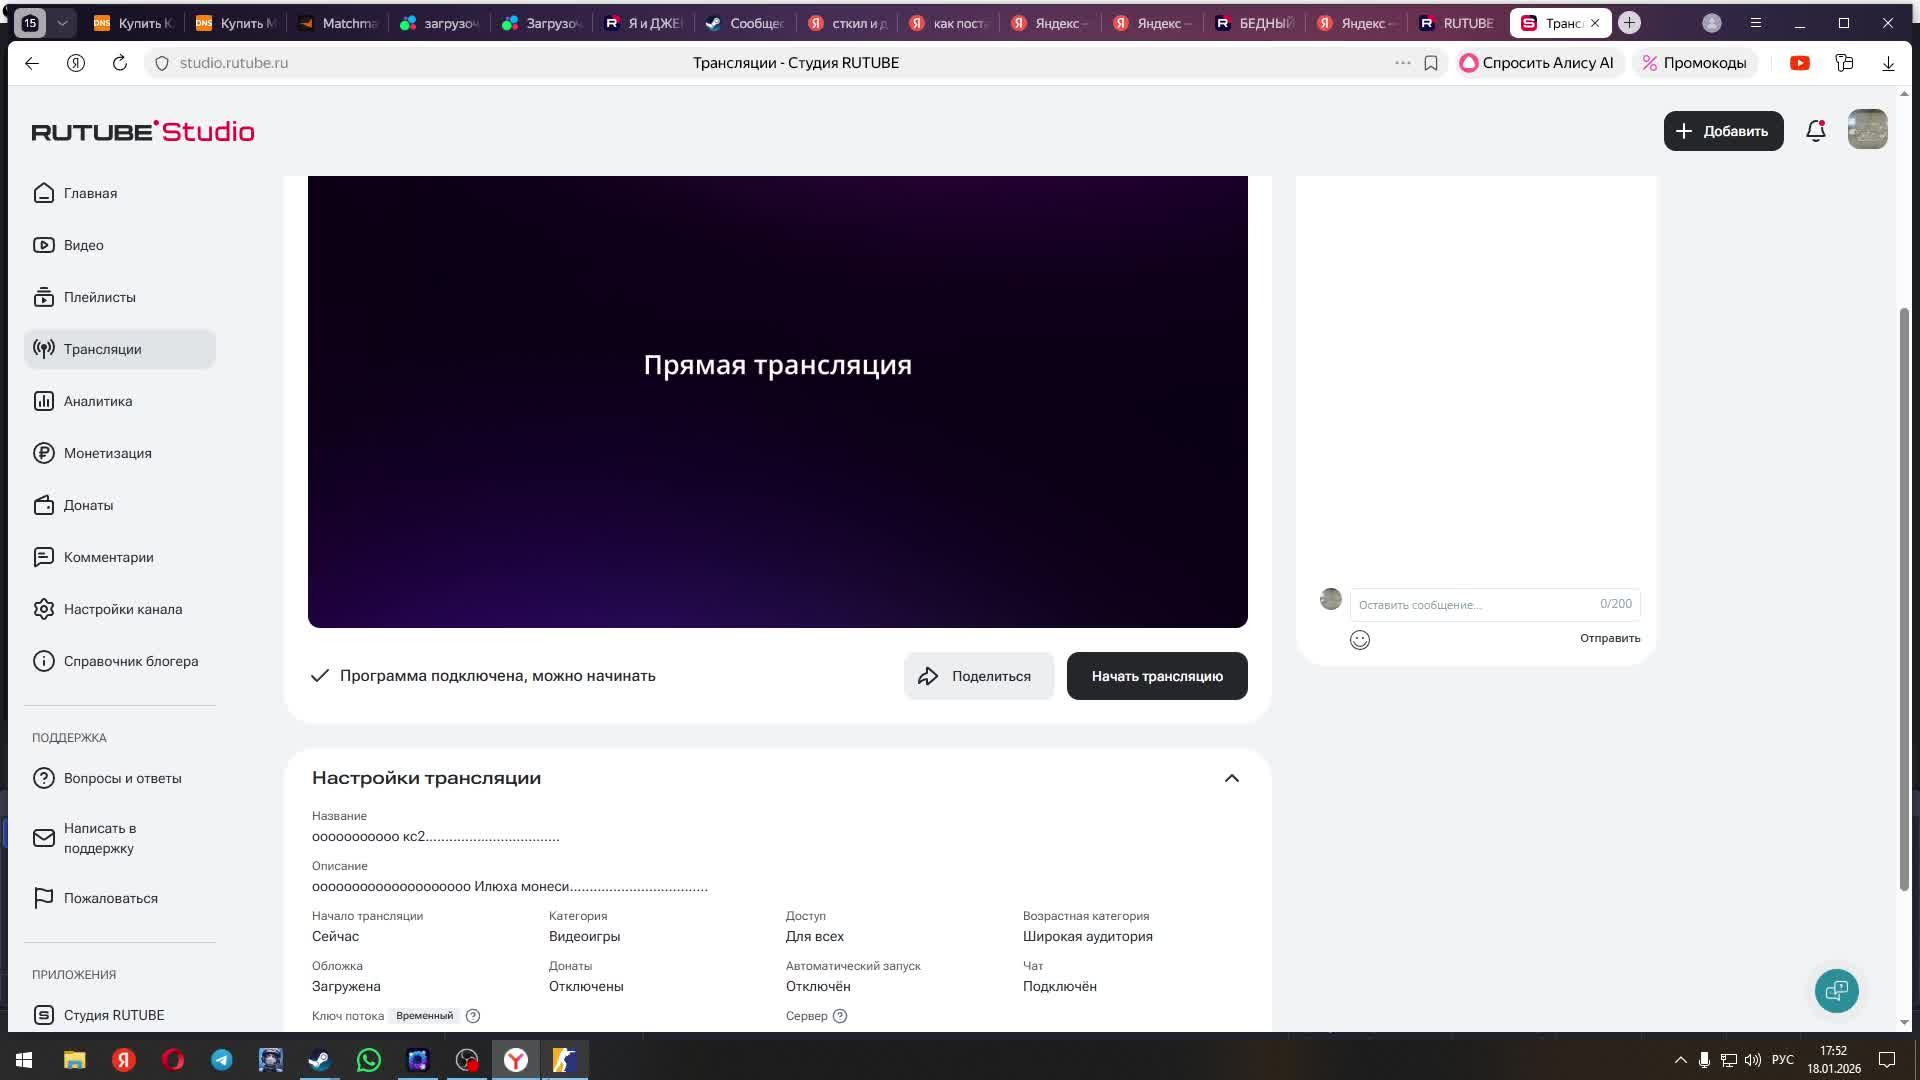Click the live stream preview player

point(778,401)
